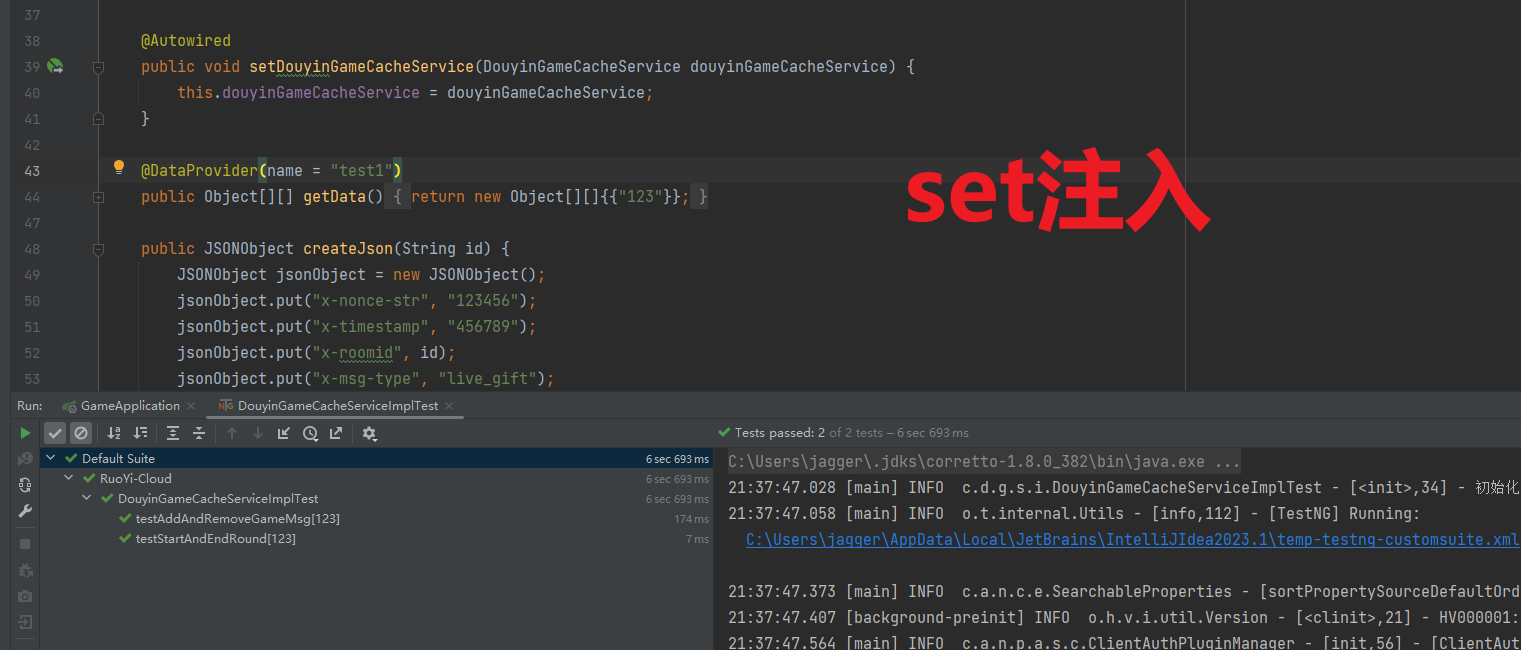Click the "test1" string literal
Screen dimensions: 1521x650
click(x=361, y=170)
